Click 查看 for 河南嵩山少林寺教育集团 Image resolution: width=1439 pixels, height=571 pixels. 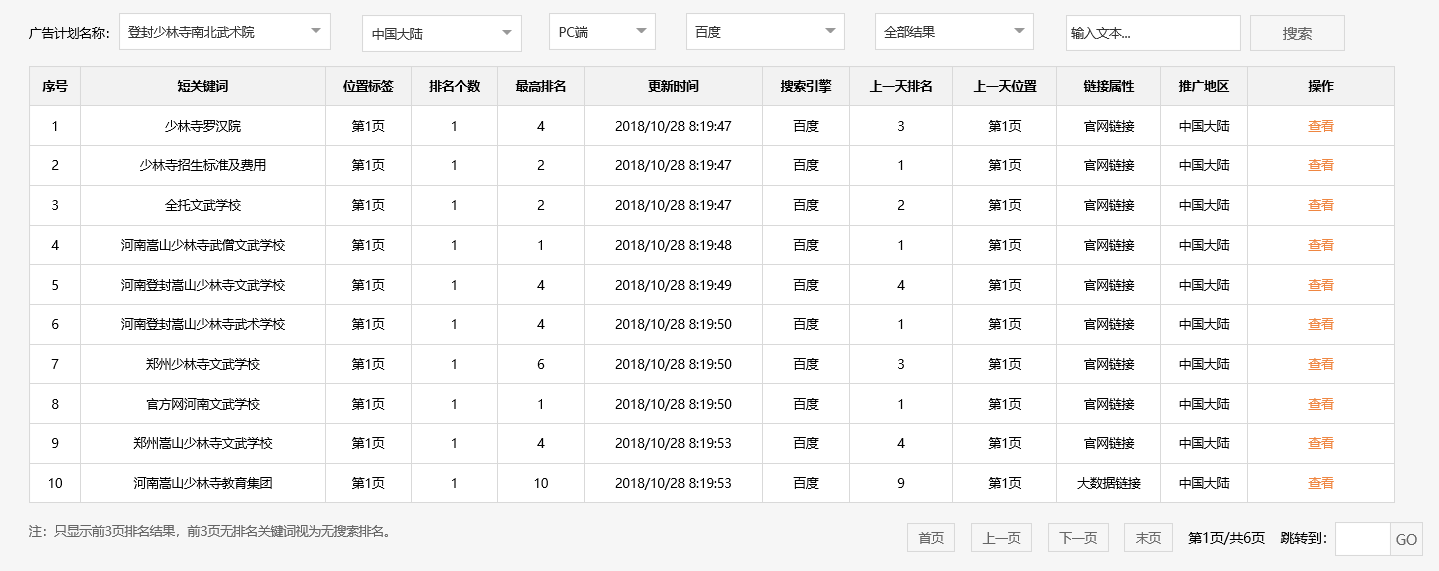tap(1320, 483)
